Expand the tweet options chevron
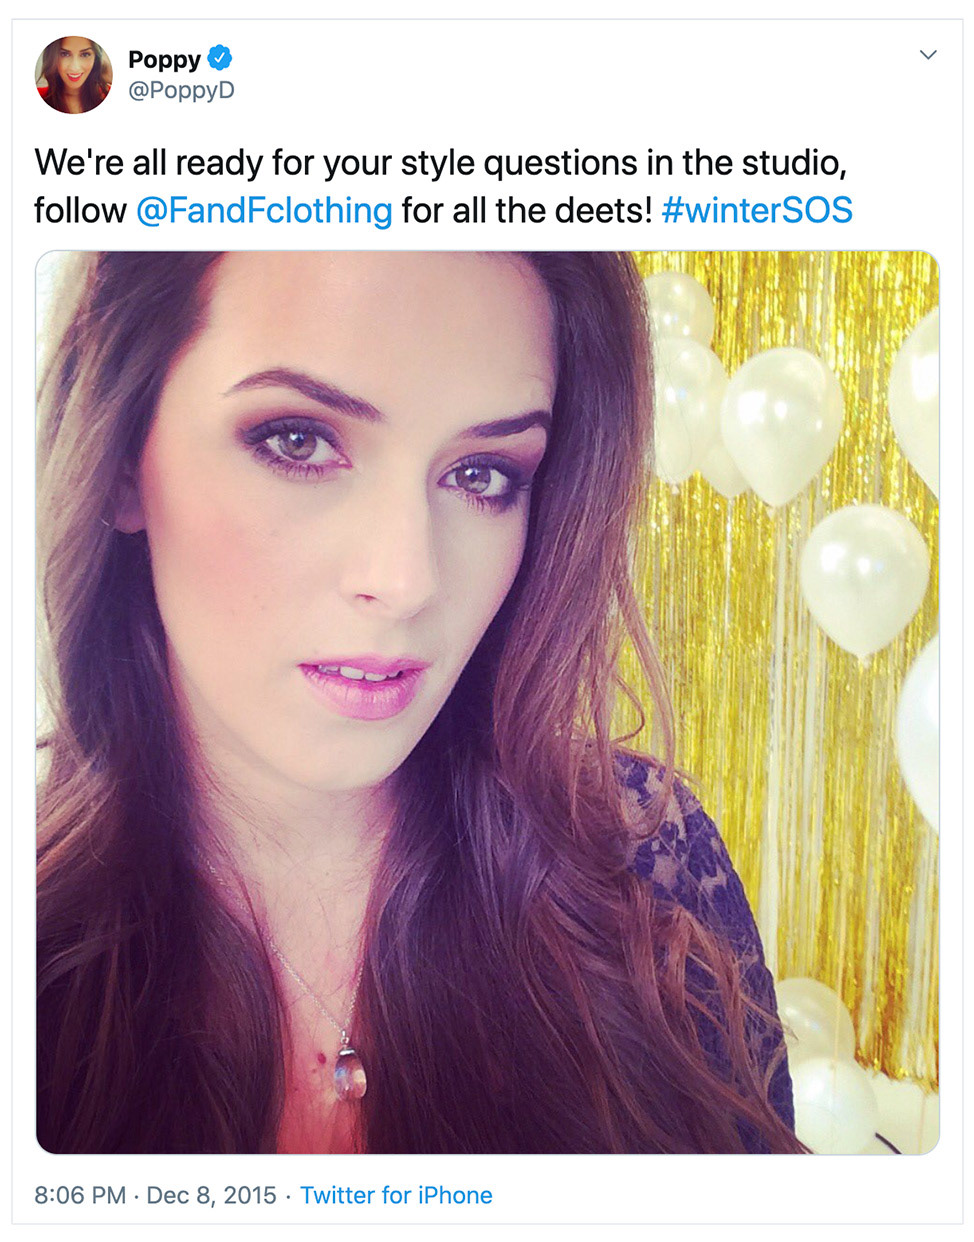Screen dimensions: 974x1242 click(928, 55)
